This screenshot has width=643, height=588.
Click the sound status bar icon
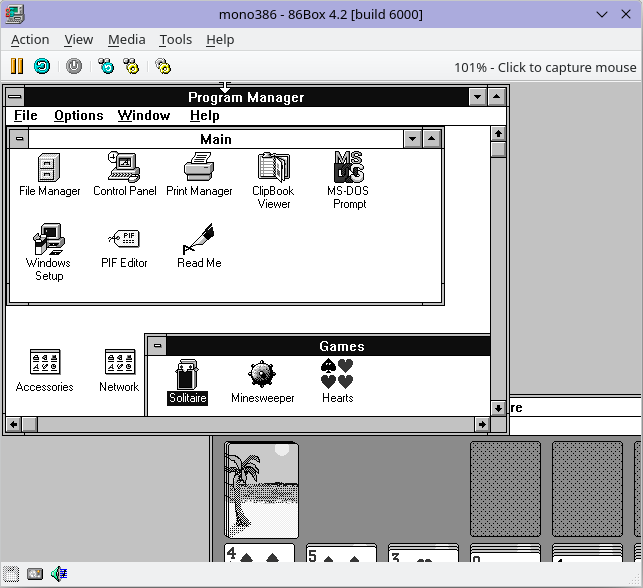click(59, 574)
